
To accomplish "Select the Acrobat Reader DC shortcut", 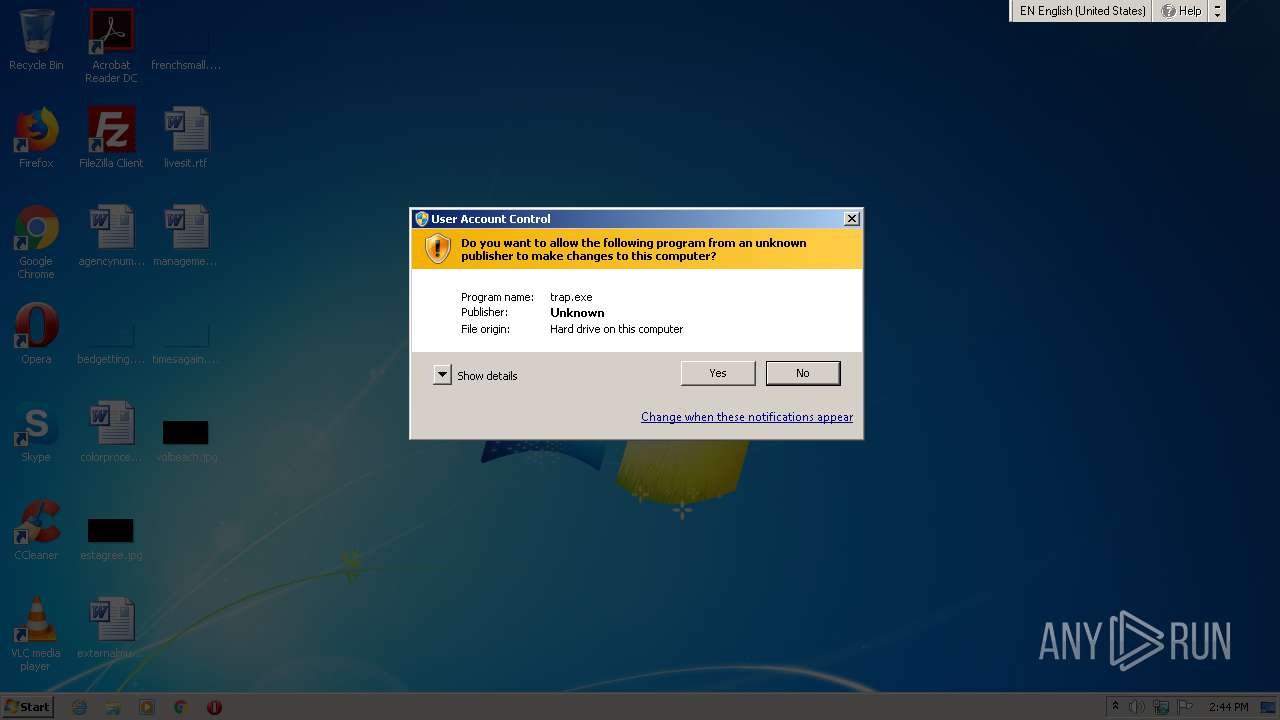I will point(111,46).
